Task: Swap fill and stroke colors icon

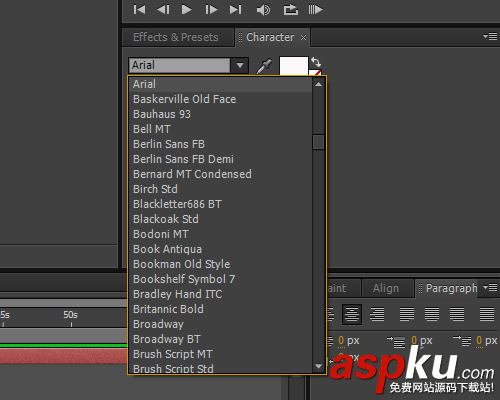Action: click(x=316, y=62)
